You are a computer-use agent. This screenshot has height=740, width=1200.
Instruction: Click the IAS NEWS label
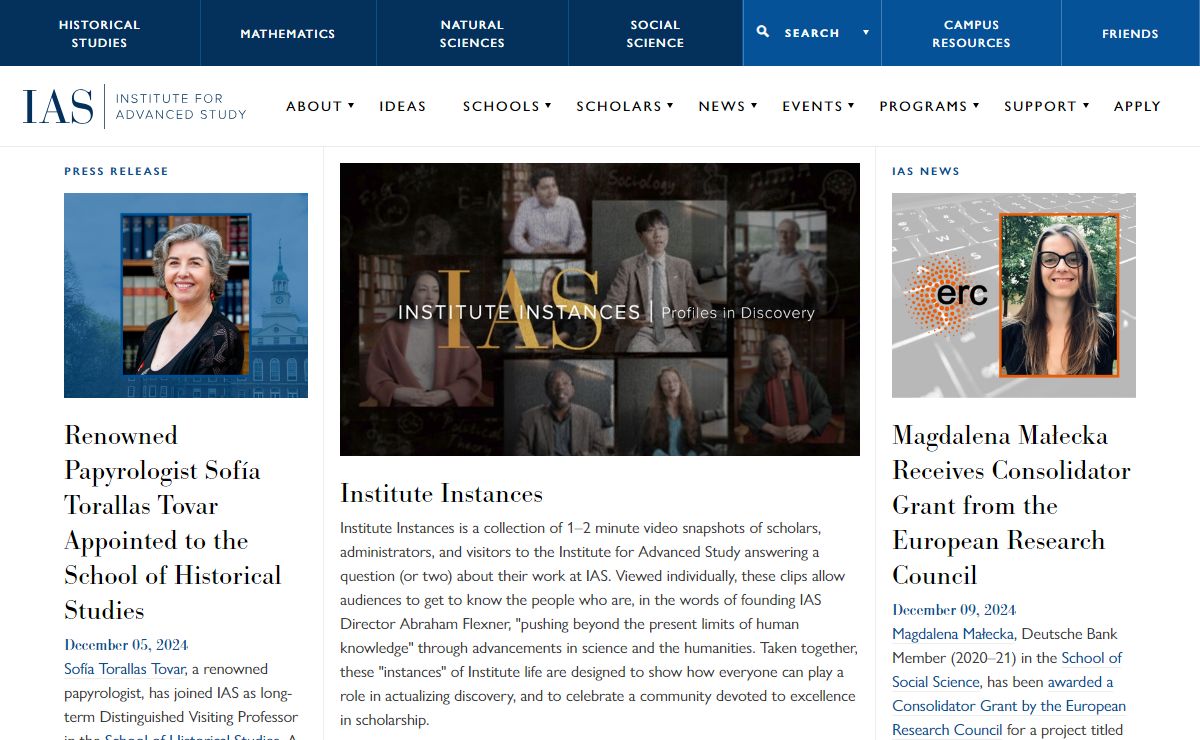click(x=926, y=171)
